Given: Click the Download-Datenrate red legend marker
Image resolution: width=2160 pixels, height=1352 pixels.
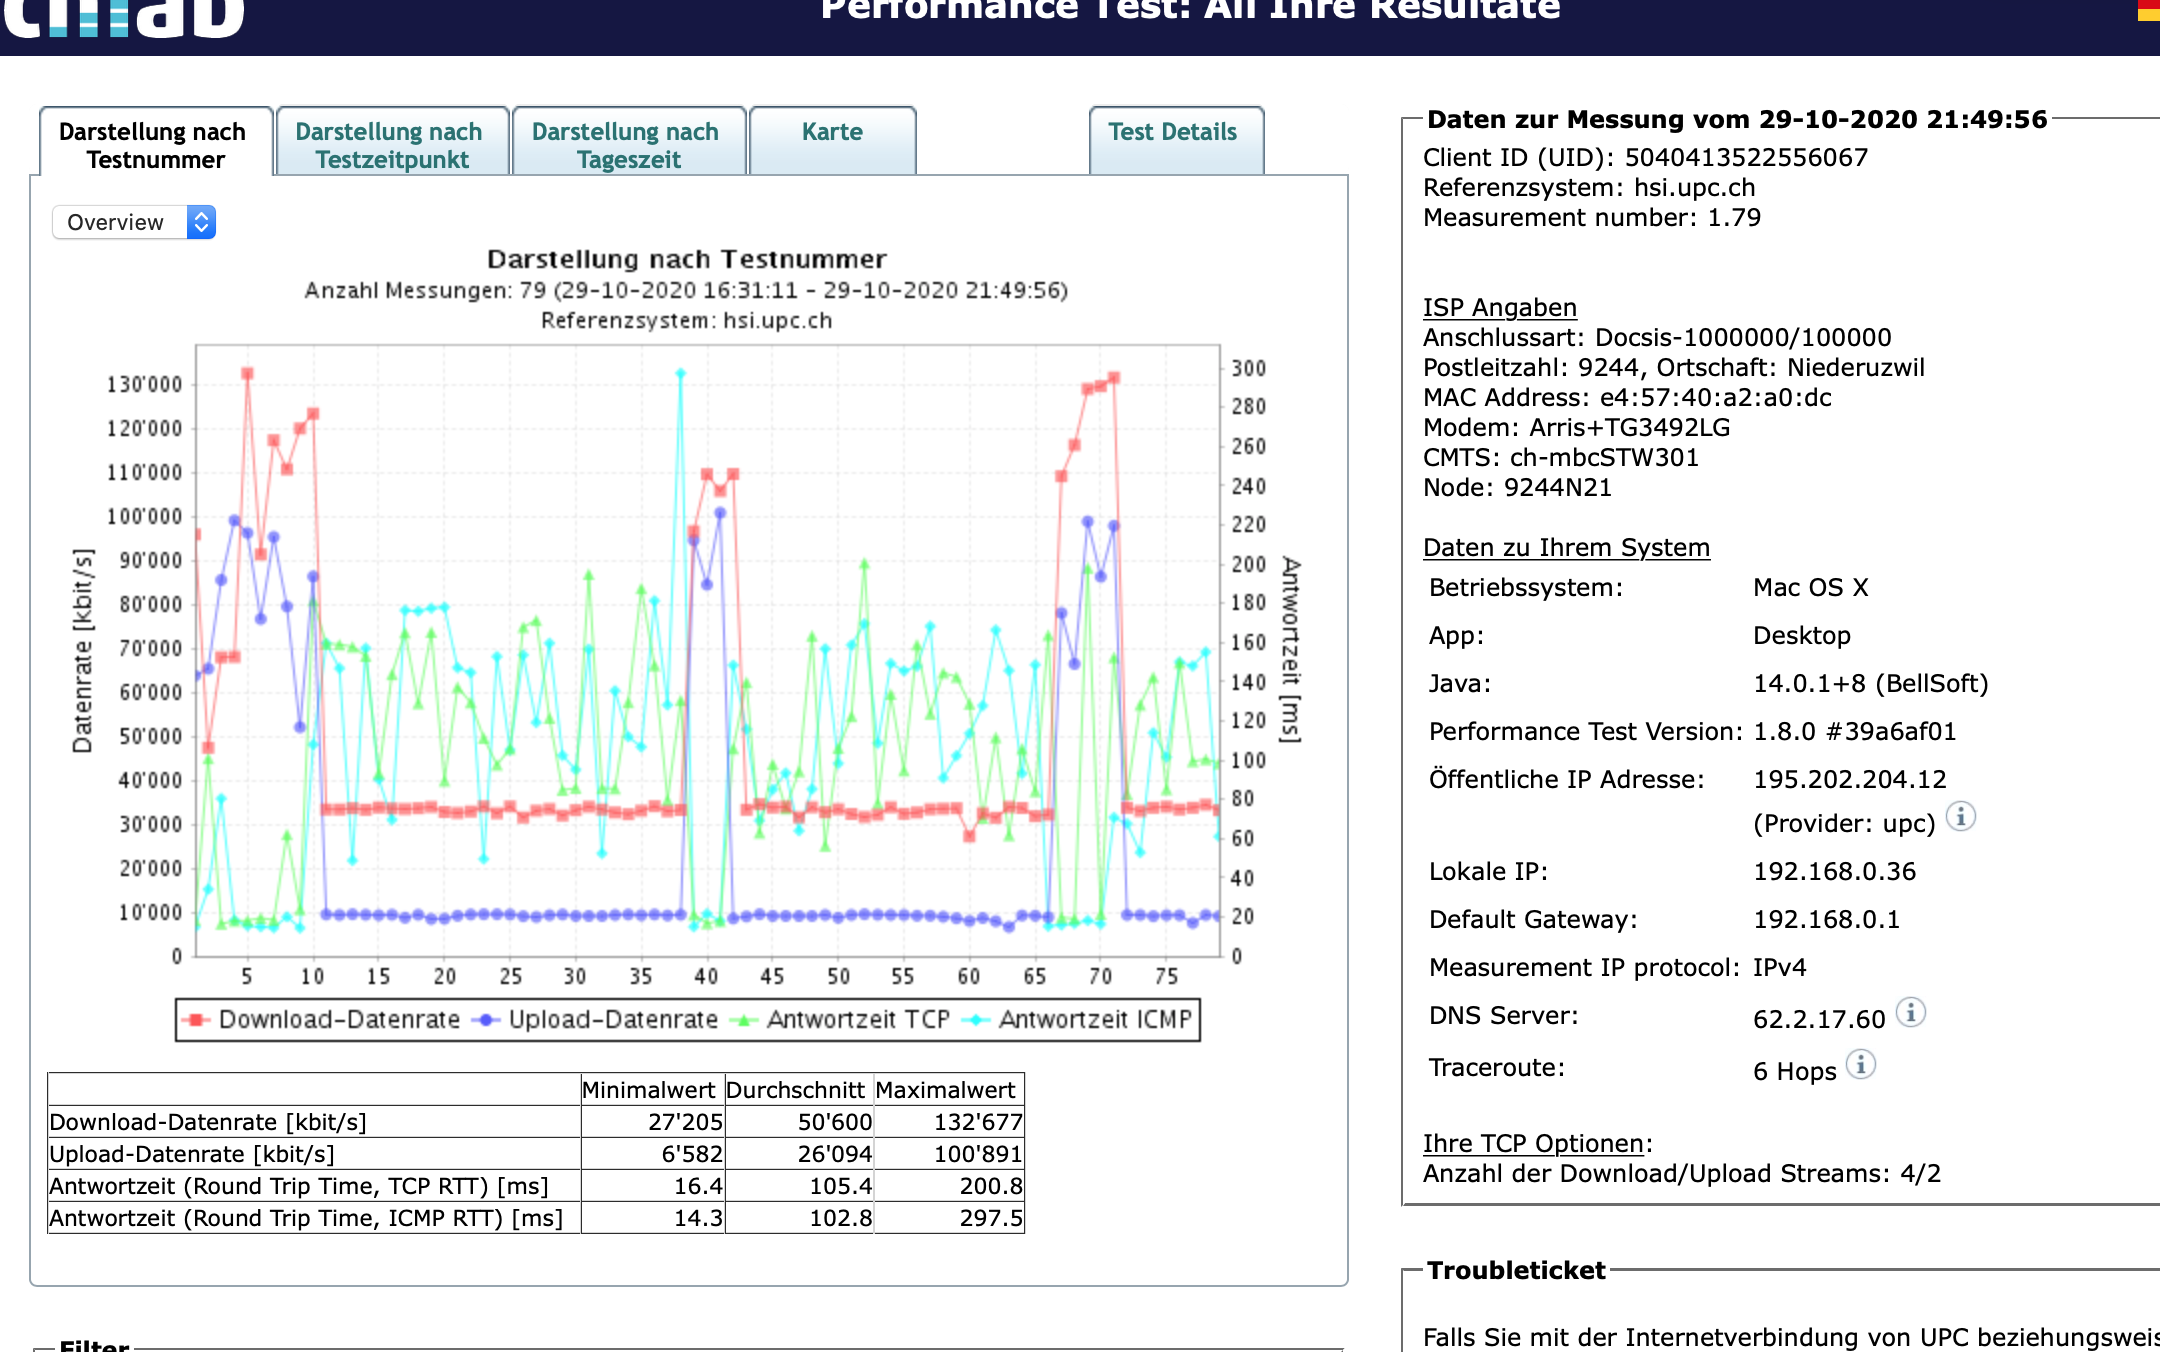Looking at the screenshot, I should [x=196, y=1020].
